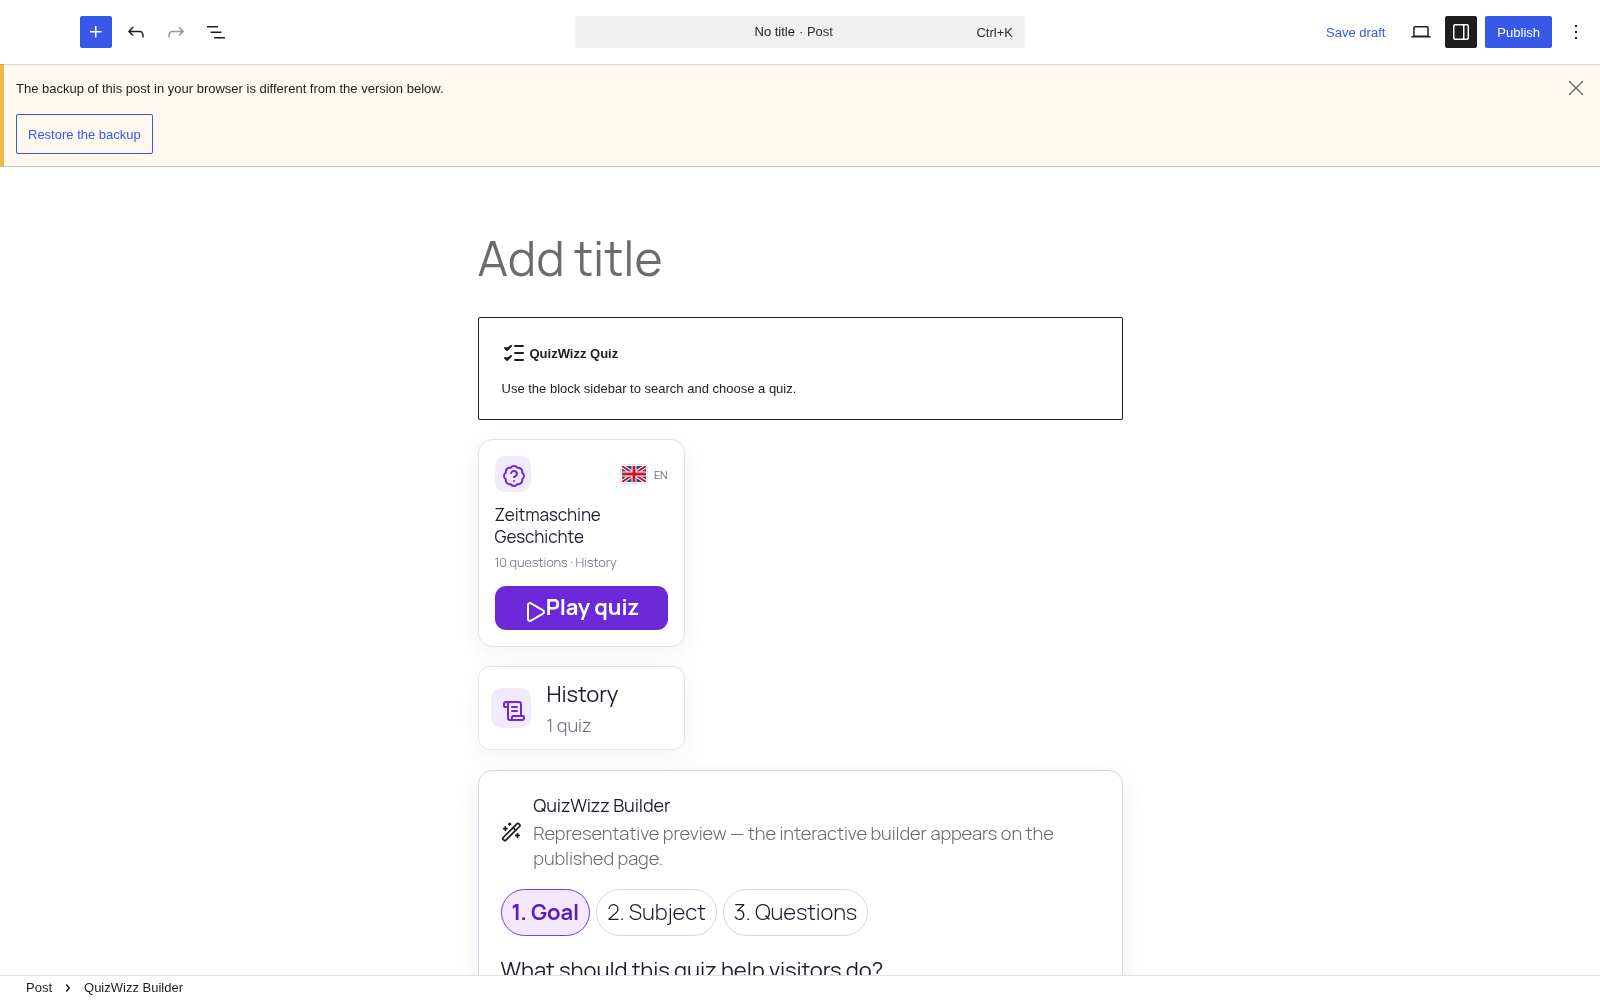This screenshot has width=1600, height=1000.
Task: Click the QuizWizz Builder magic wand icon
Action: point(511,832)
